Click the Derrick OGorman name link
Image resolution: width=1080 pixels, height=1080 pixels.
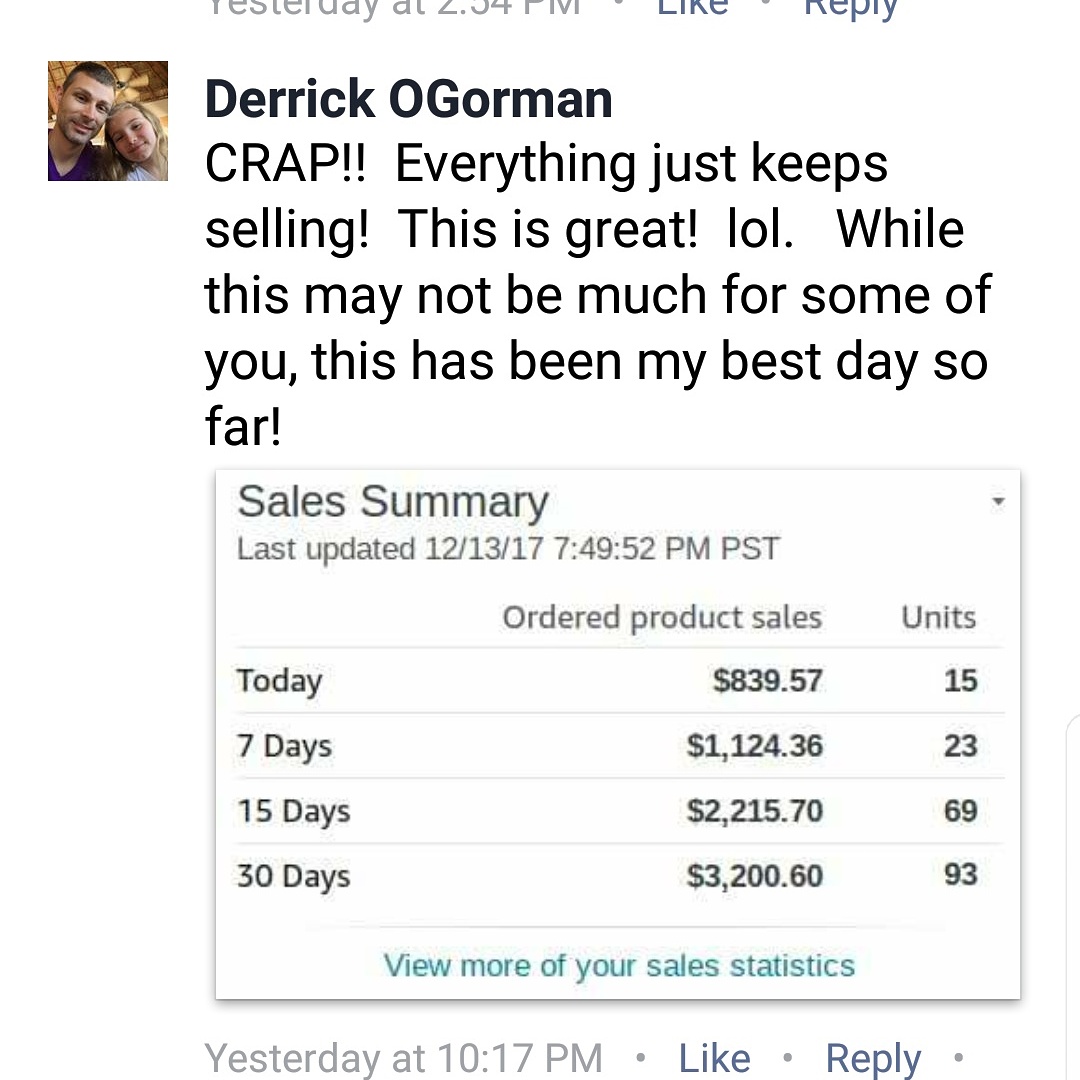click(x=408, y=99)
